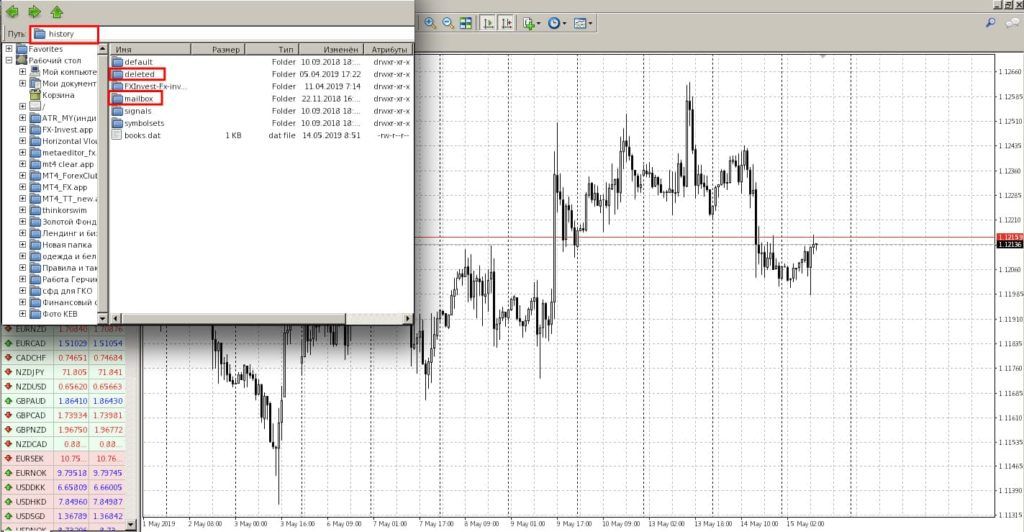Toggle chart auto scroll button
Screen dimensions: 1024x532
click(487, 22)
